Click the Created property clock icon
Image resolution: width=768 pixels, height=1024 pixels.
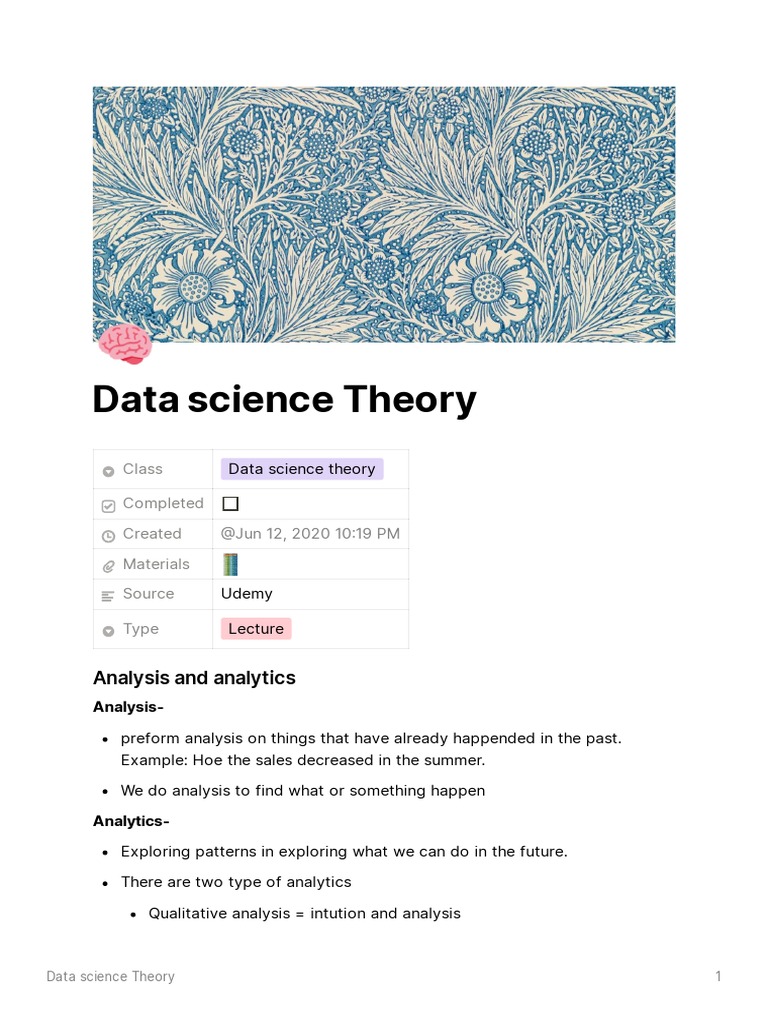tap(108, 535)
